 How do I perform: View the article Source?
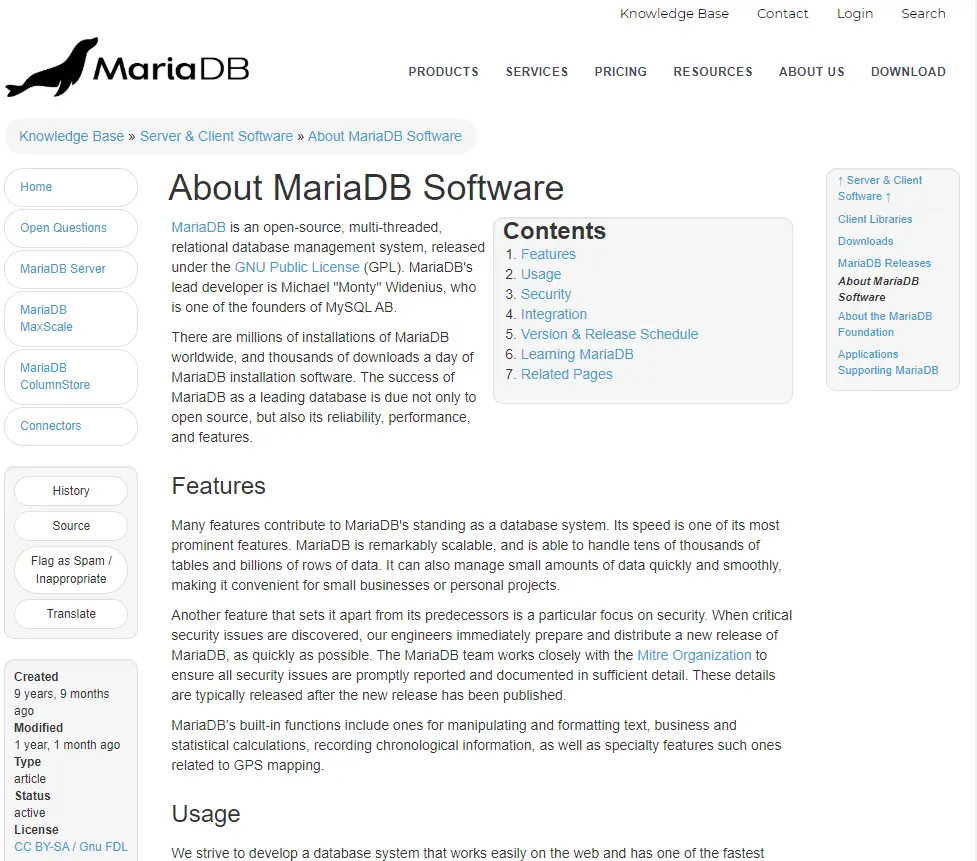coord(71,526)
